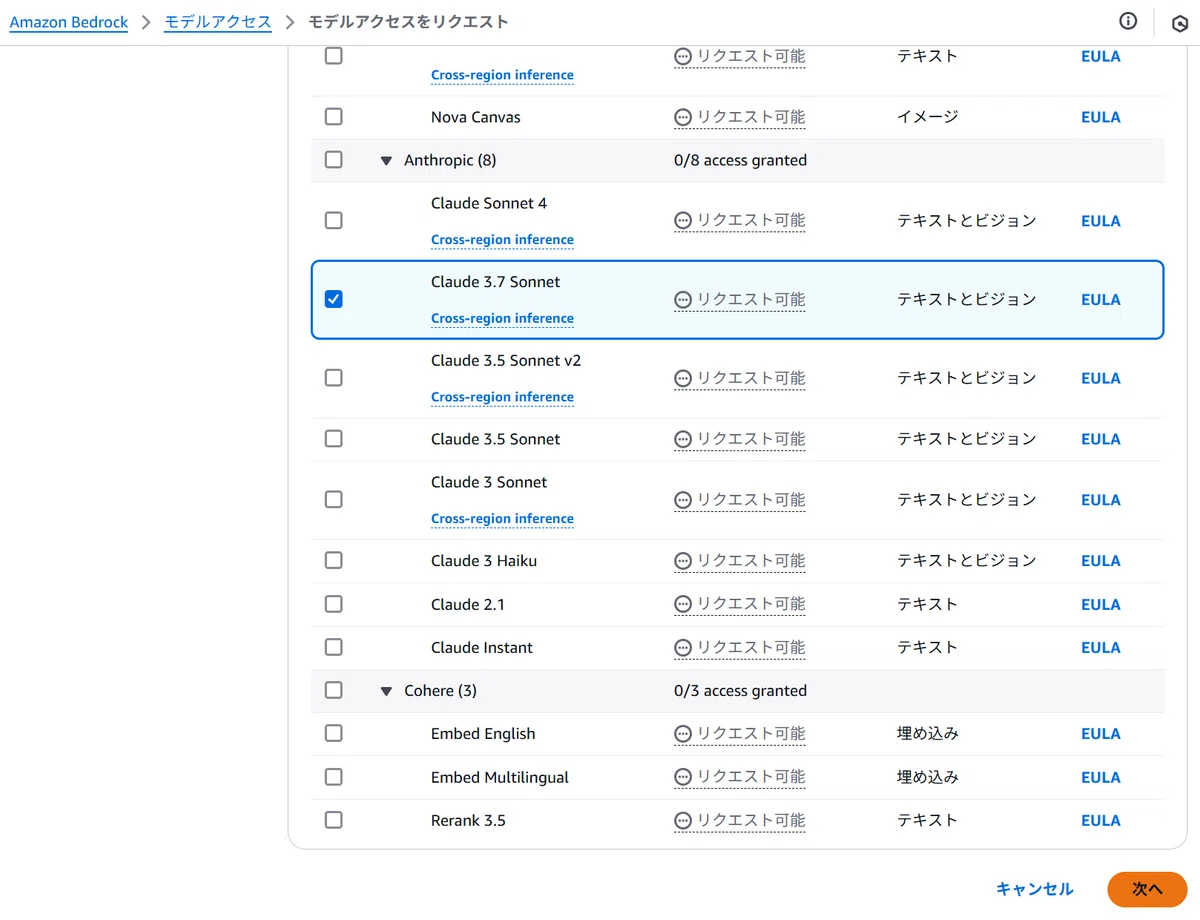
Task: Click the status icon in Embed Multilingual row
Action: coord(683,777)
